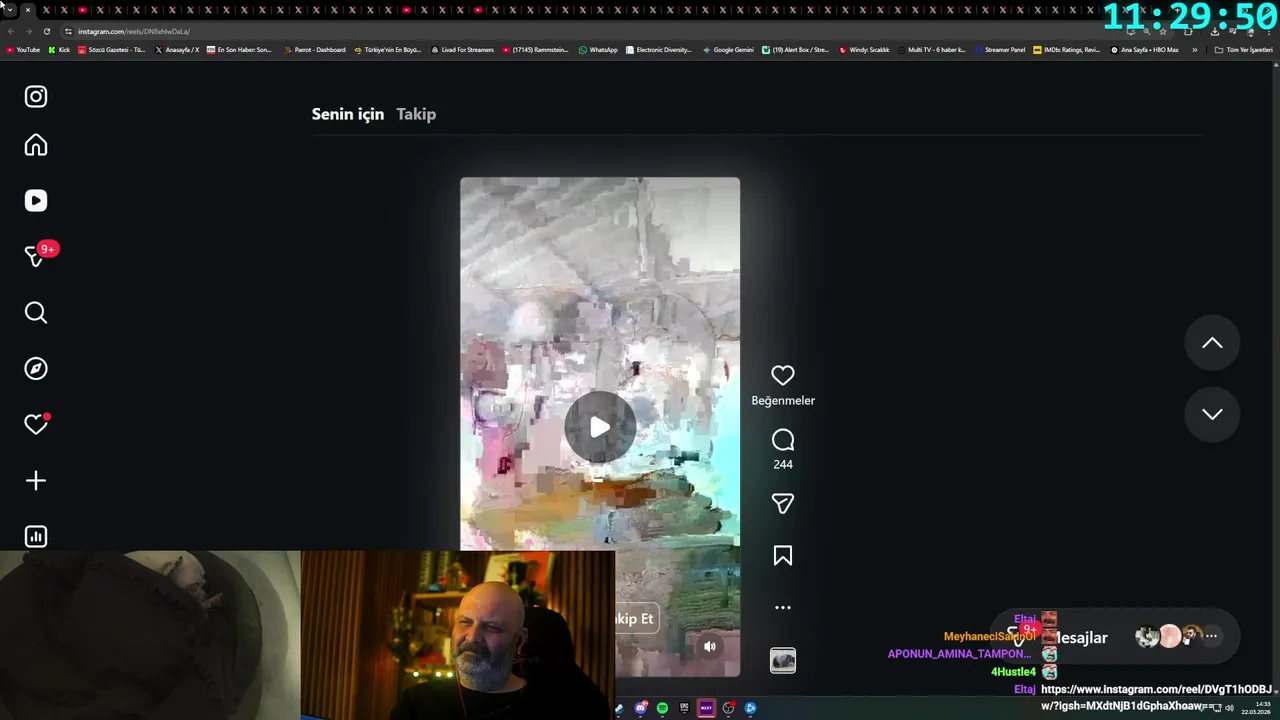The image size is (1280, 720).
Task: Go to previous reel with up arrow
Action: pyautogui.click(x=1212, y=343)
